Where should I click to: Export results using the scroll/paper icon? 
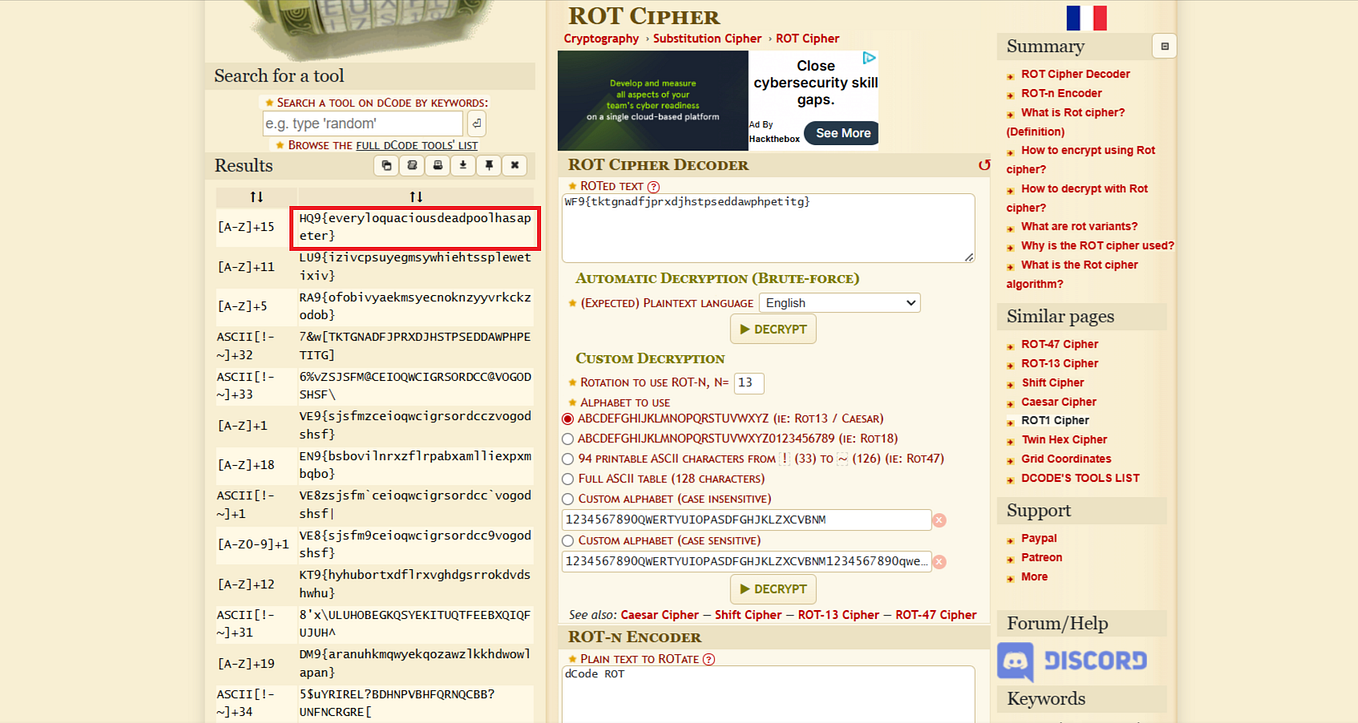pyautogui.click(x=411, y=165)
